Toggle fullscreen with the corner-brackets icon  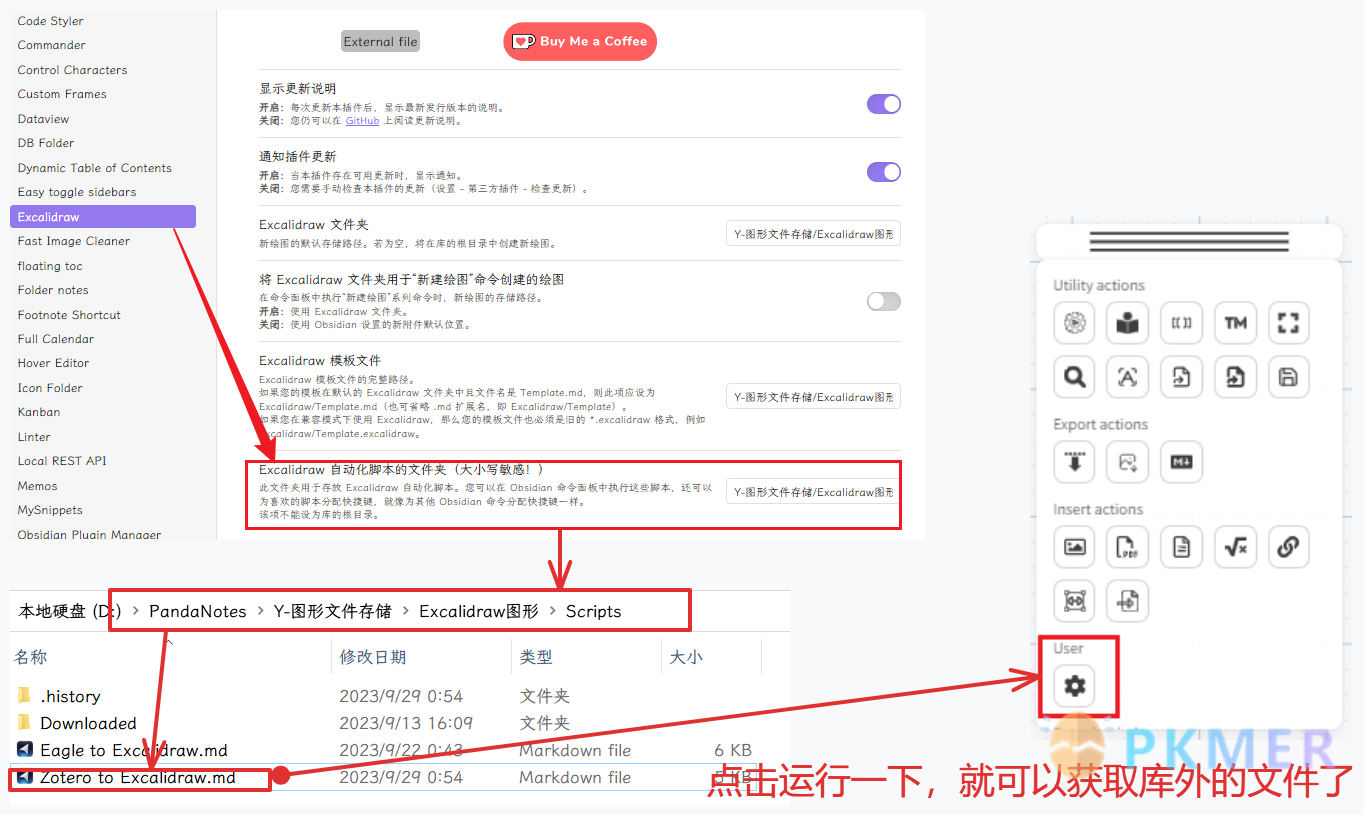(1289, 323)
